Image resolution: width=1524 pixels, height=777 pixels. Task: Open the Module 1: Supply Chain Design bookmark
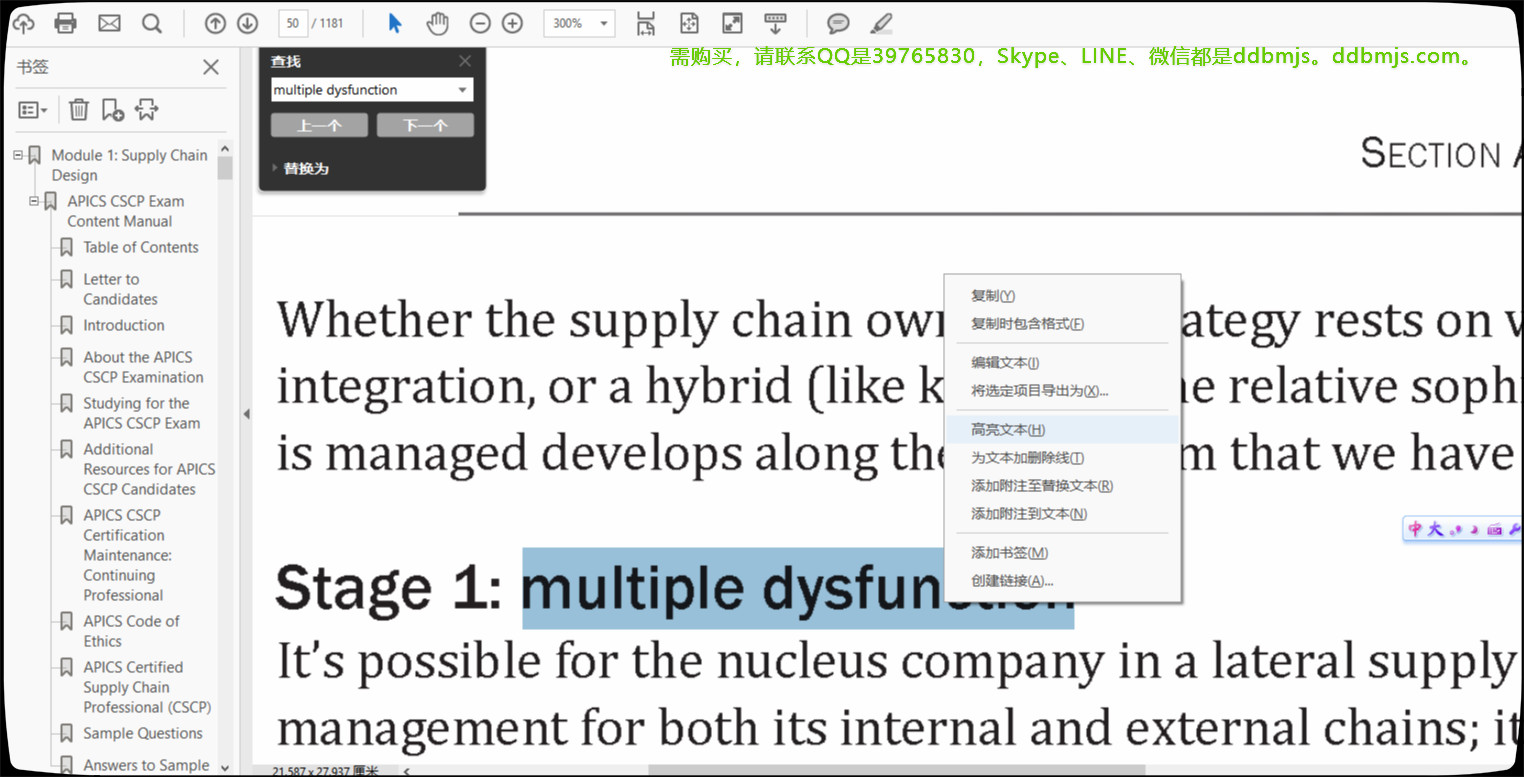pos(129,165)
